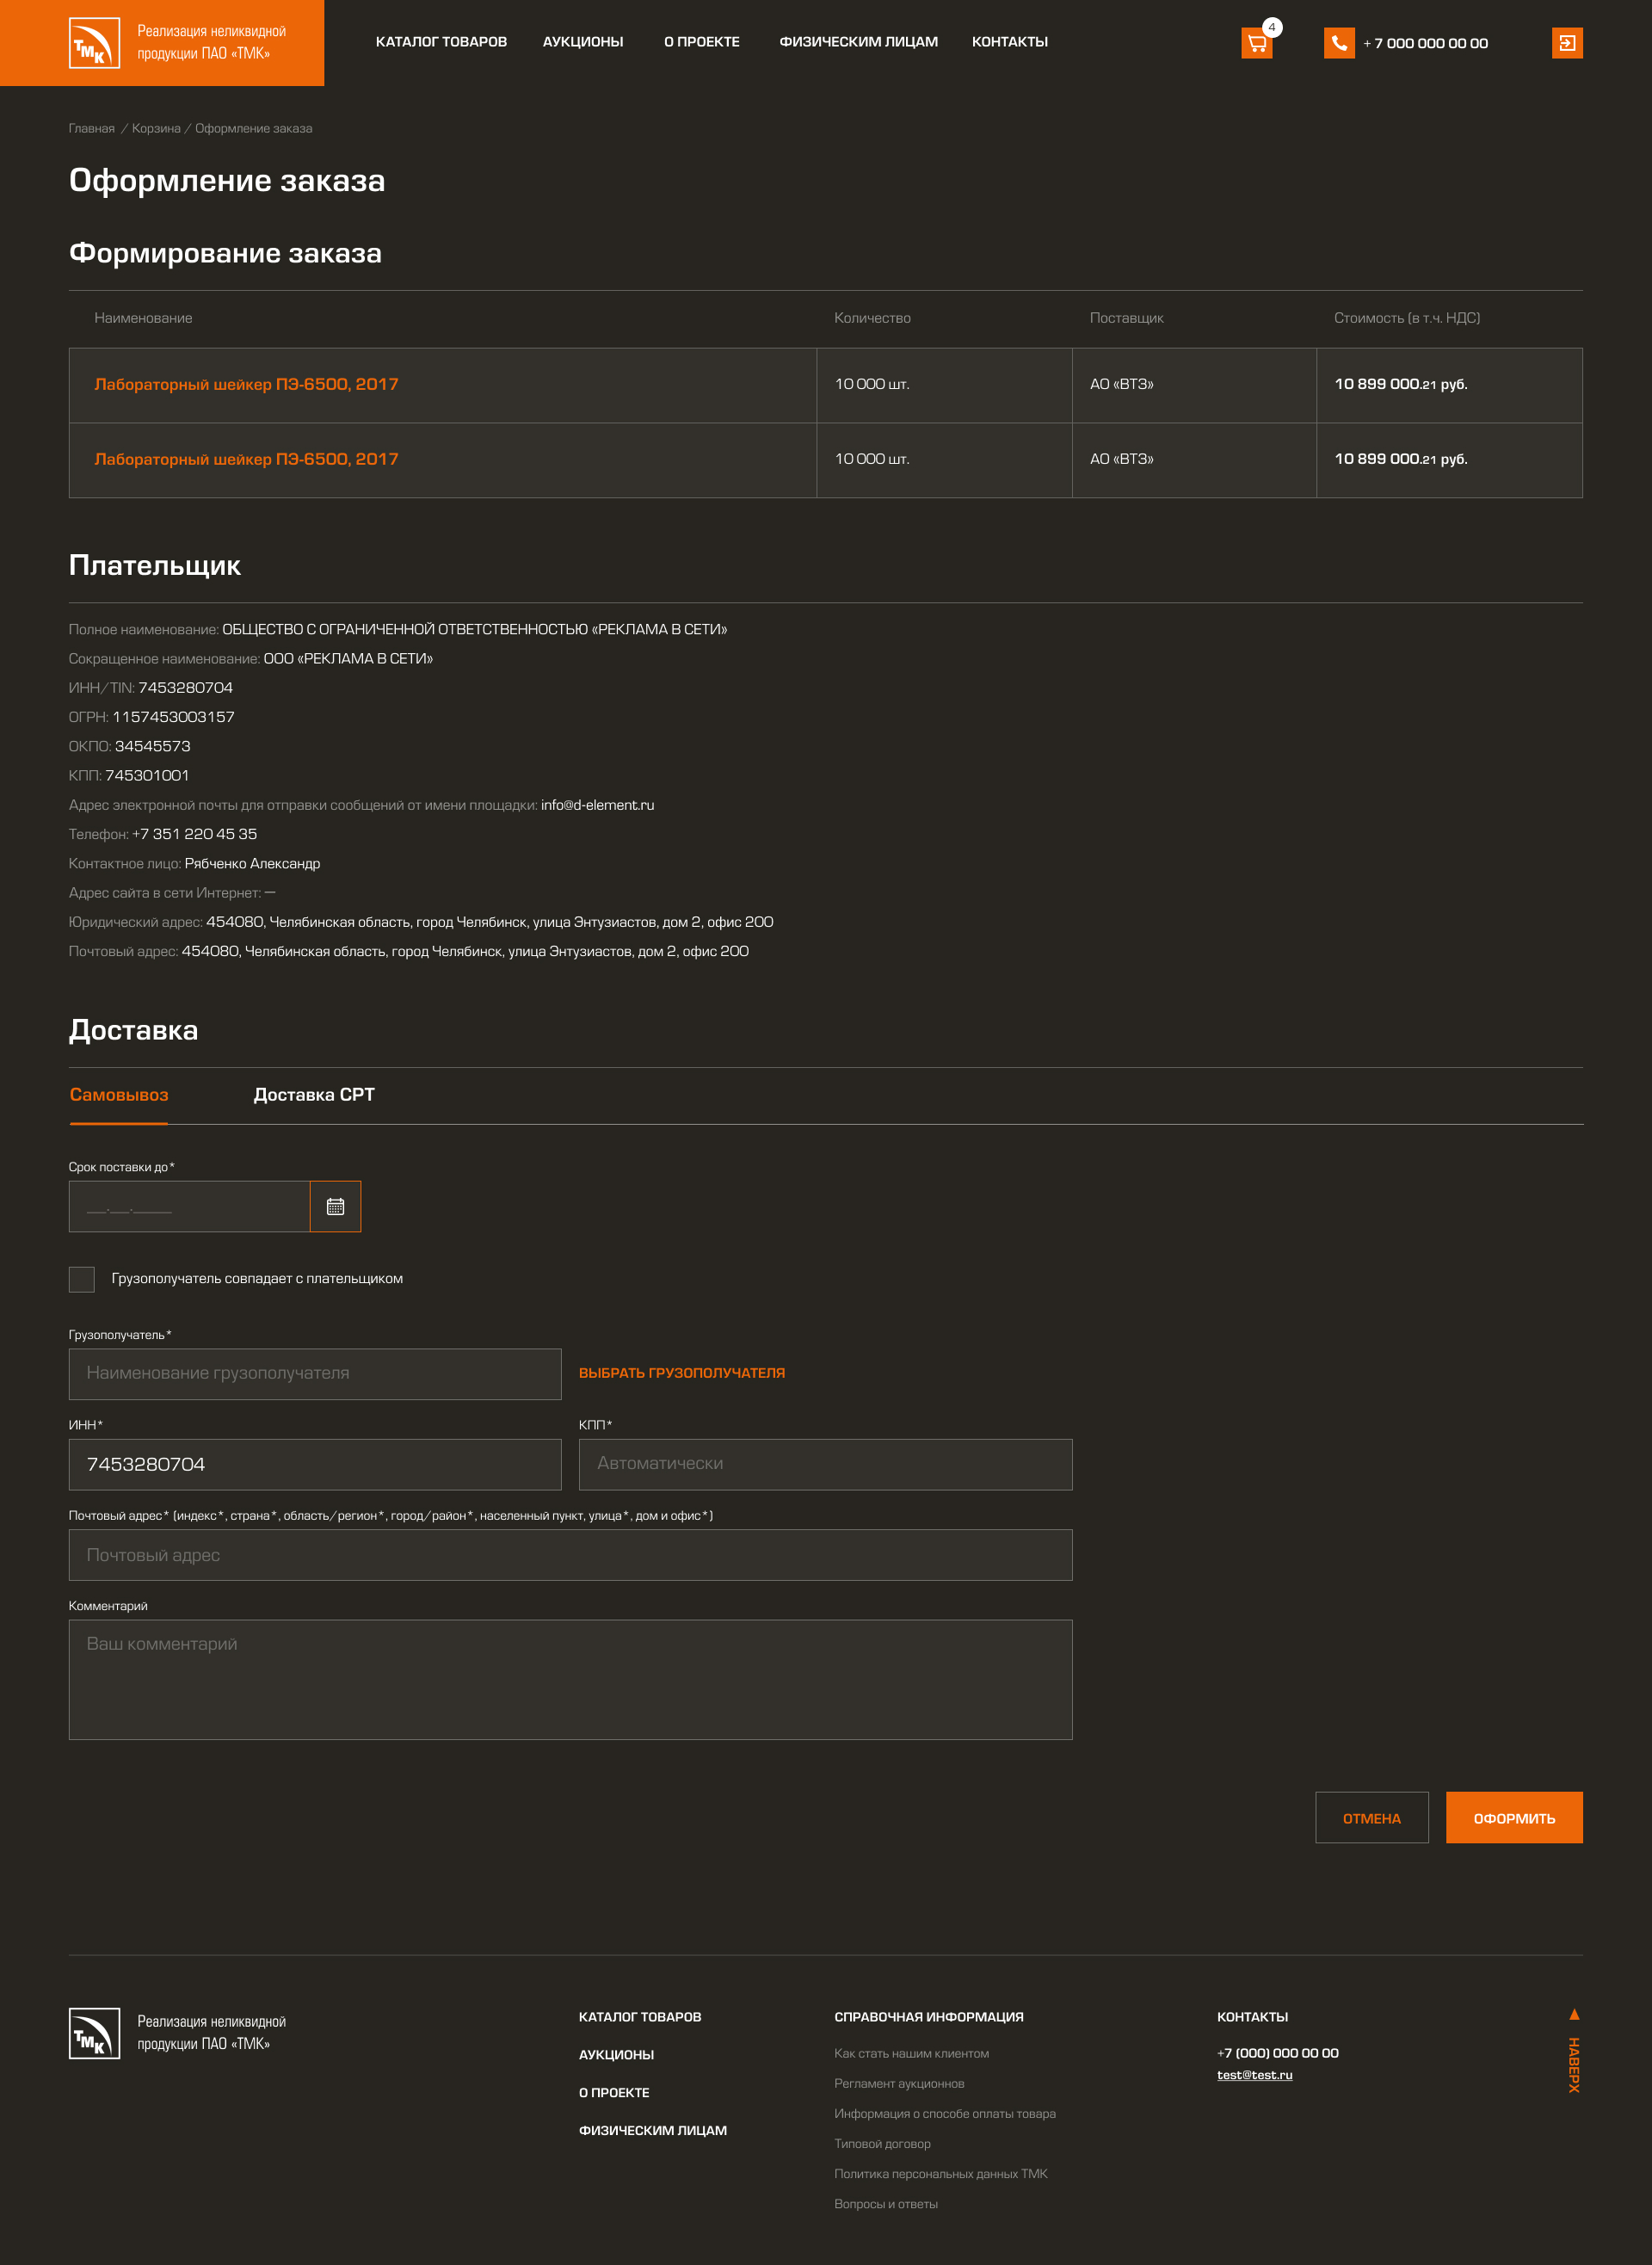Click the ОФОРМИТЬ button
The height and width of the screenshot is (2265, 1652).
pyautogui.click(x=1514, y=1818)
